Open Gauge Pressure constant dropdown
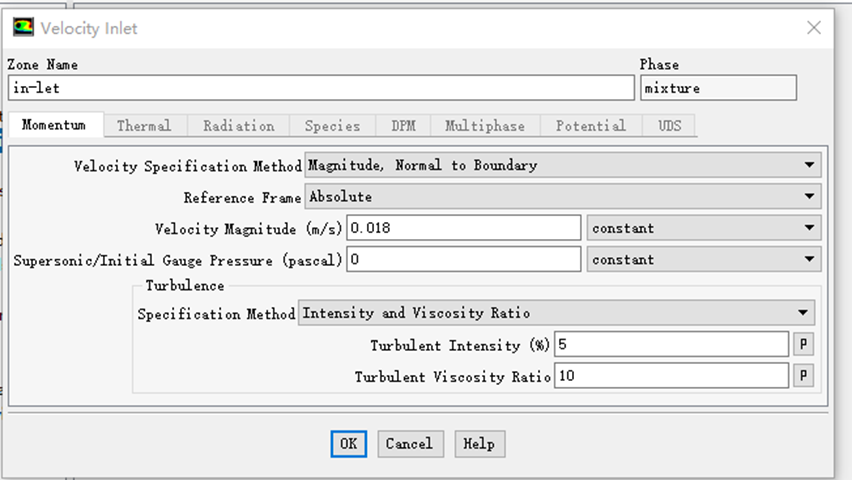The height and width of the screenshot is (480, 852). click(x=704, y=259)
